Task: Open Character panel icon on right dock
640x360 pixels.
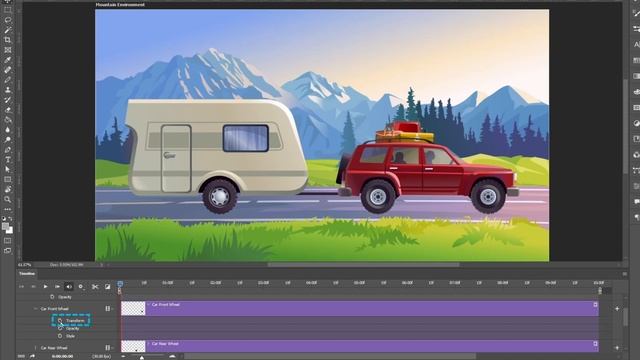Action: pos(636,44)
